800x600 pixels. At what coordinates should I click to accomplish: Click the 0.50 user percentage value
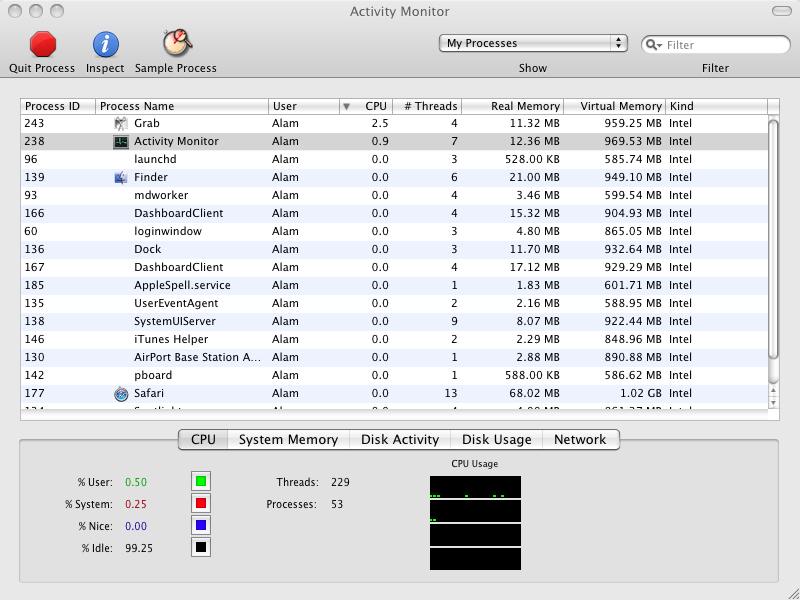tap(136, 482)
